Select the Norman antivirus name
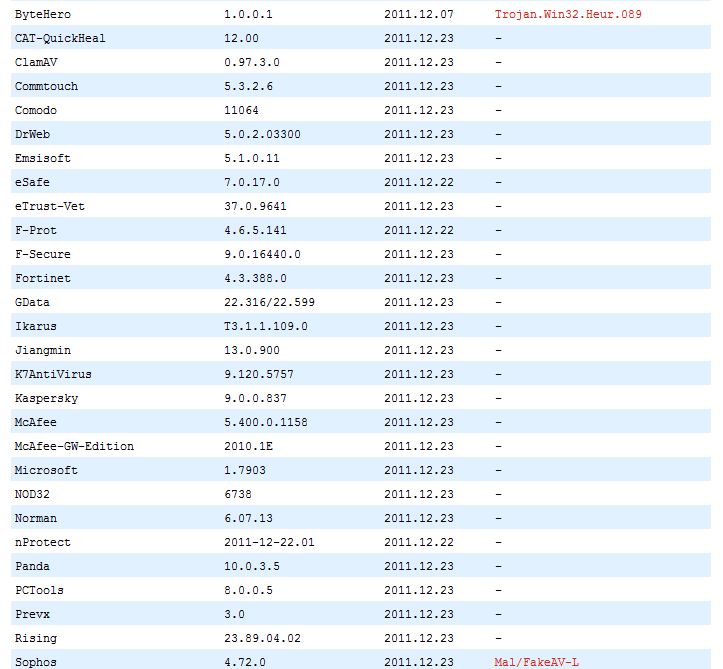 36,518
